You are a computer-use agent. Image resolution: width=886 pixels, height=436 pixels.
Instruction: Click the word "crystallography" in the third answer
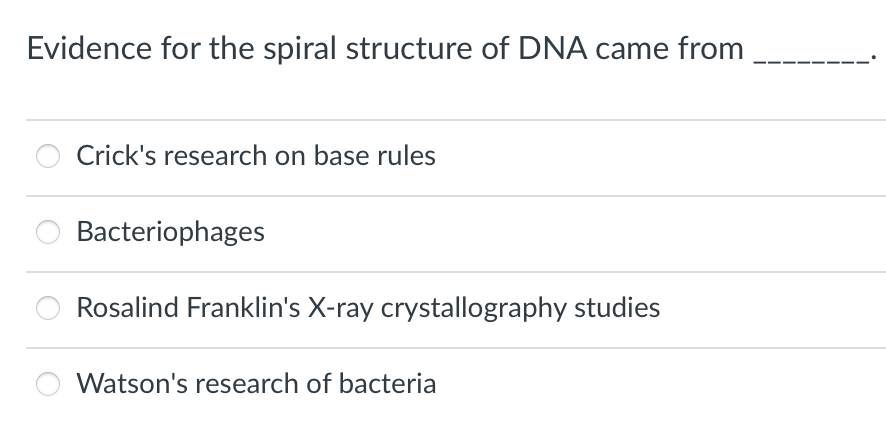click(474, 308)
